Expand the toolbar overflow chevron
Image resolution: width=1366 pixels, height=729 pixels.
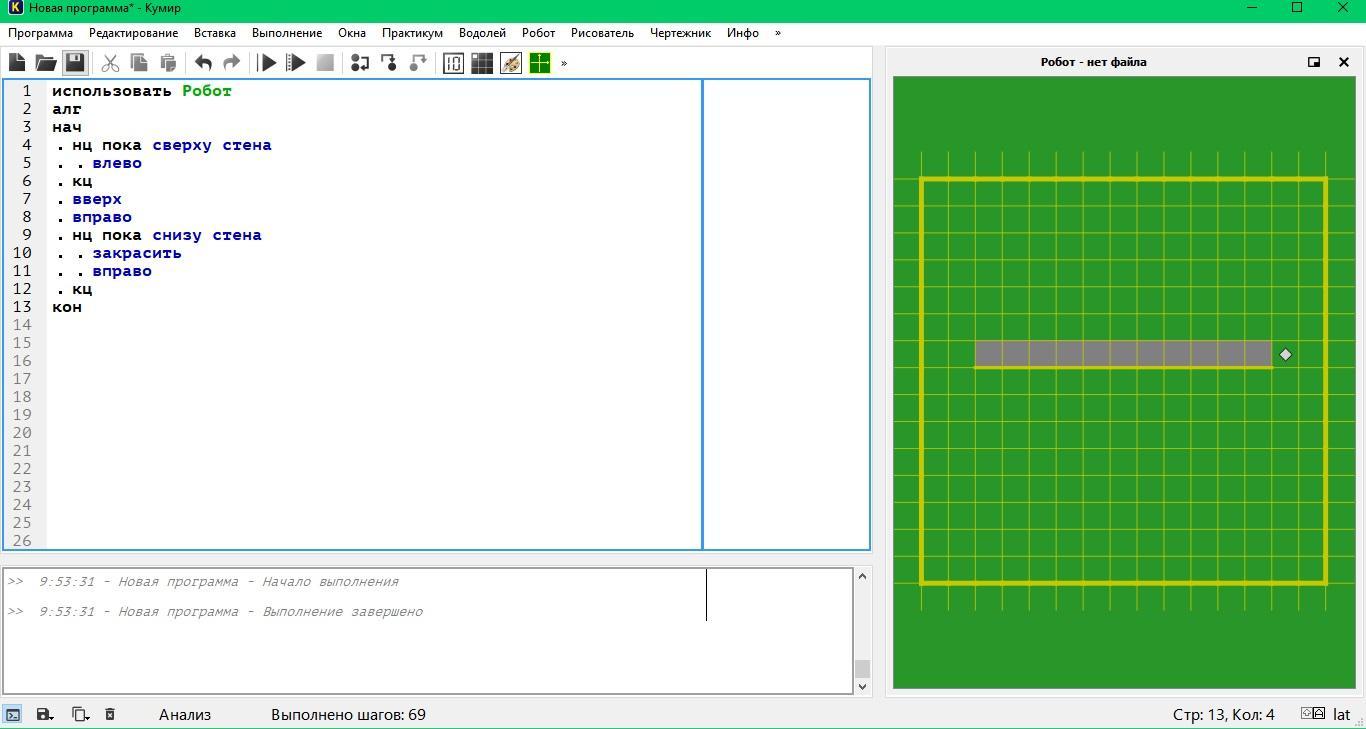tap(564, 63)
